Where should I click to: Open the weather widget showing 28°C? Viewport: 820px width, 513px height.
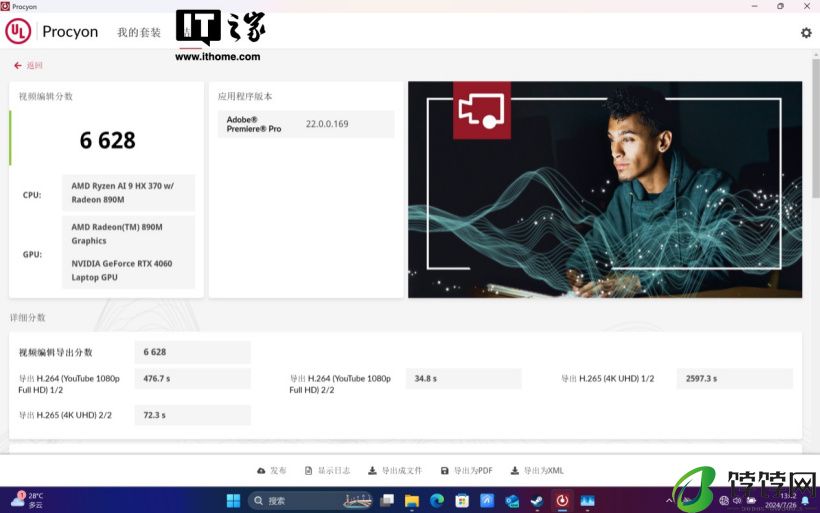pyautogui.click(x=27, y=500)
